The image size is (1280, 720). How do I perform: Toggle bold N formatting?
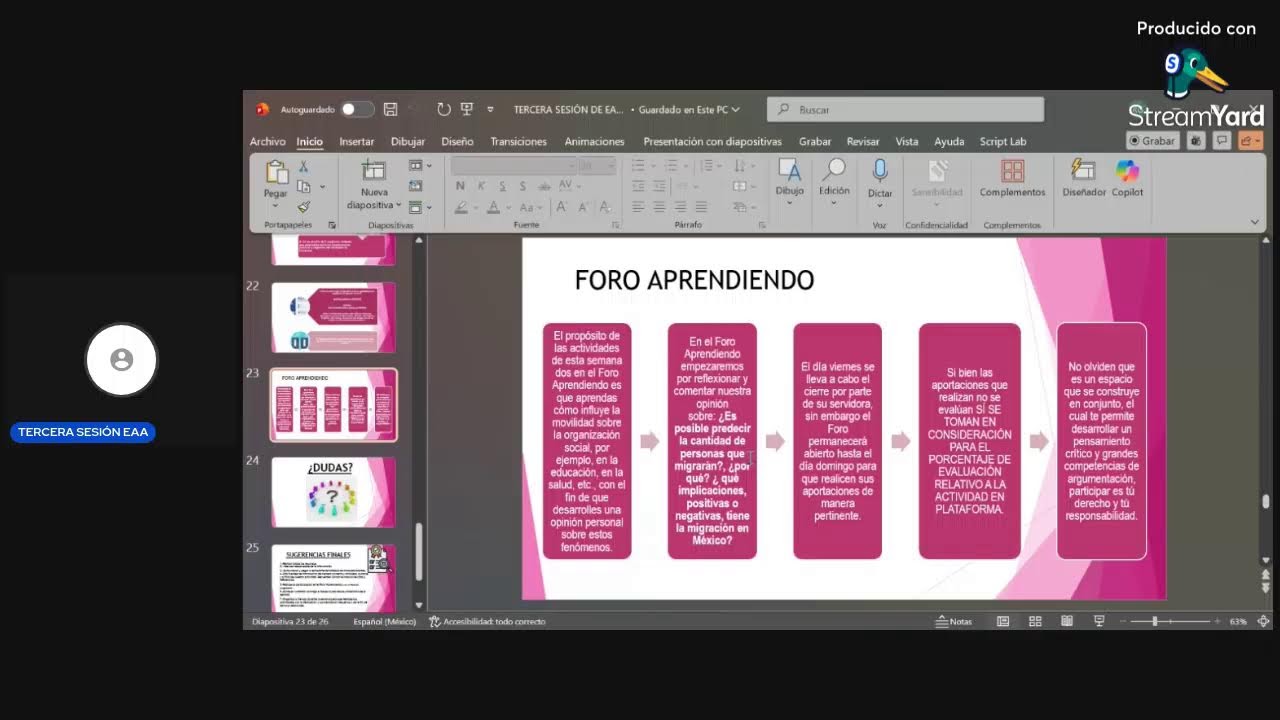(460, 186)
